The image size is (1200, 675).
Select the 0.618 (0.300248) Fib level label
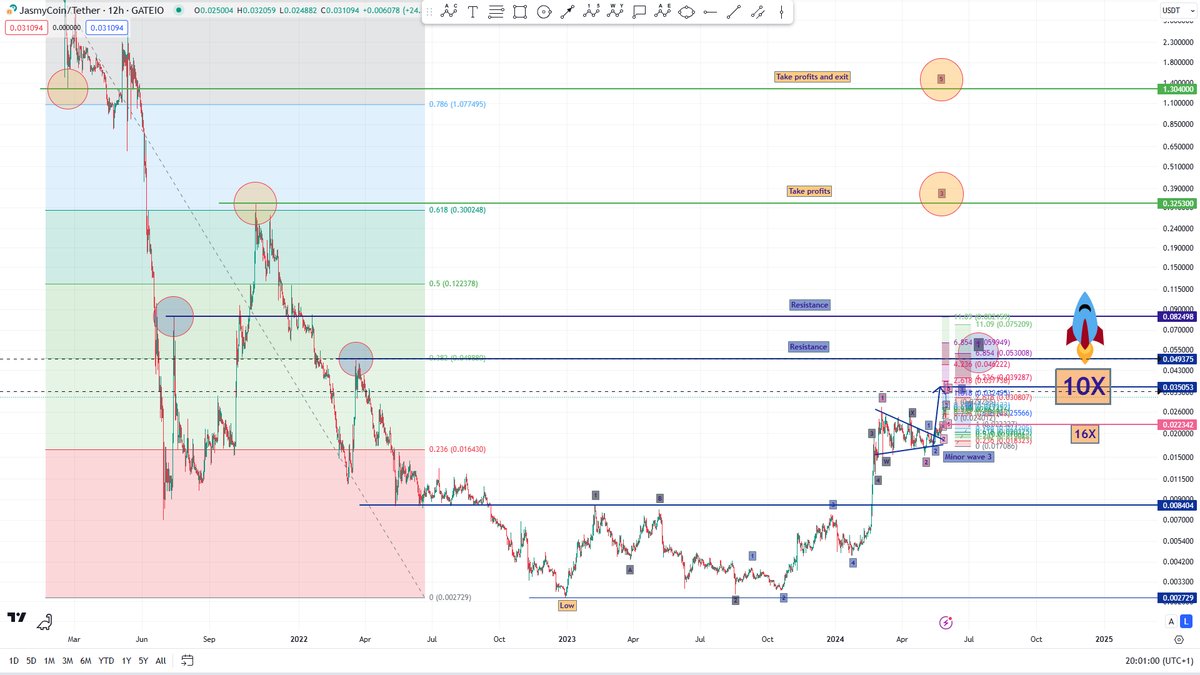457,210
